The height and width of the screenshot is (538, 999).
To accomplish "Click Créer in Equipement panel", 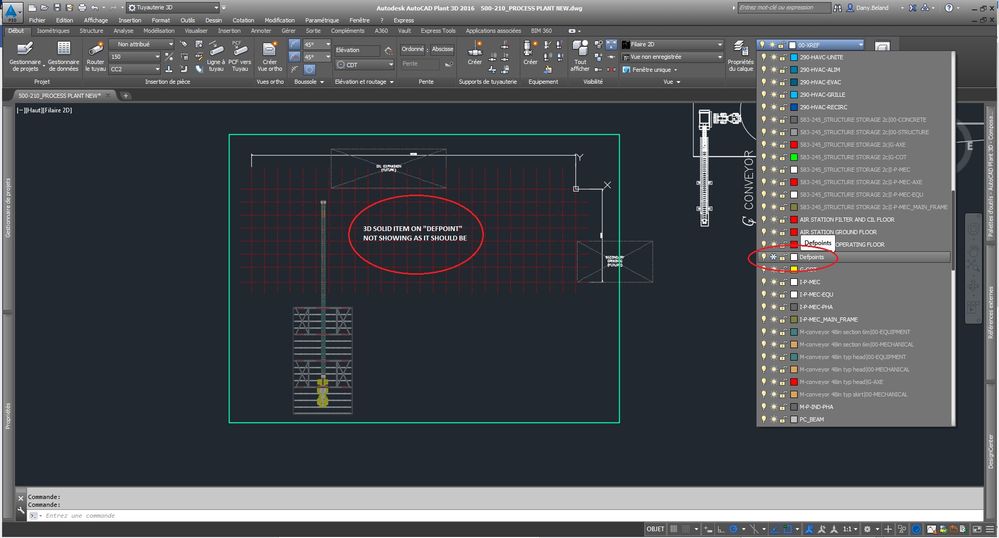I will [x=530, y=53].
